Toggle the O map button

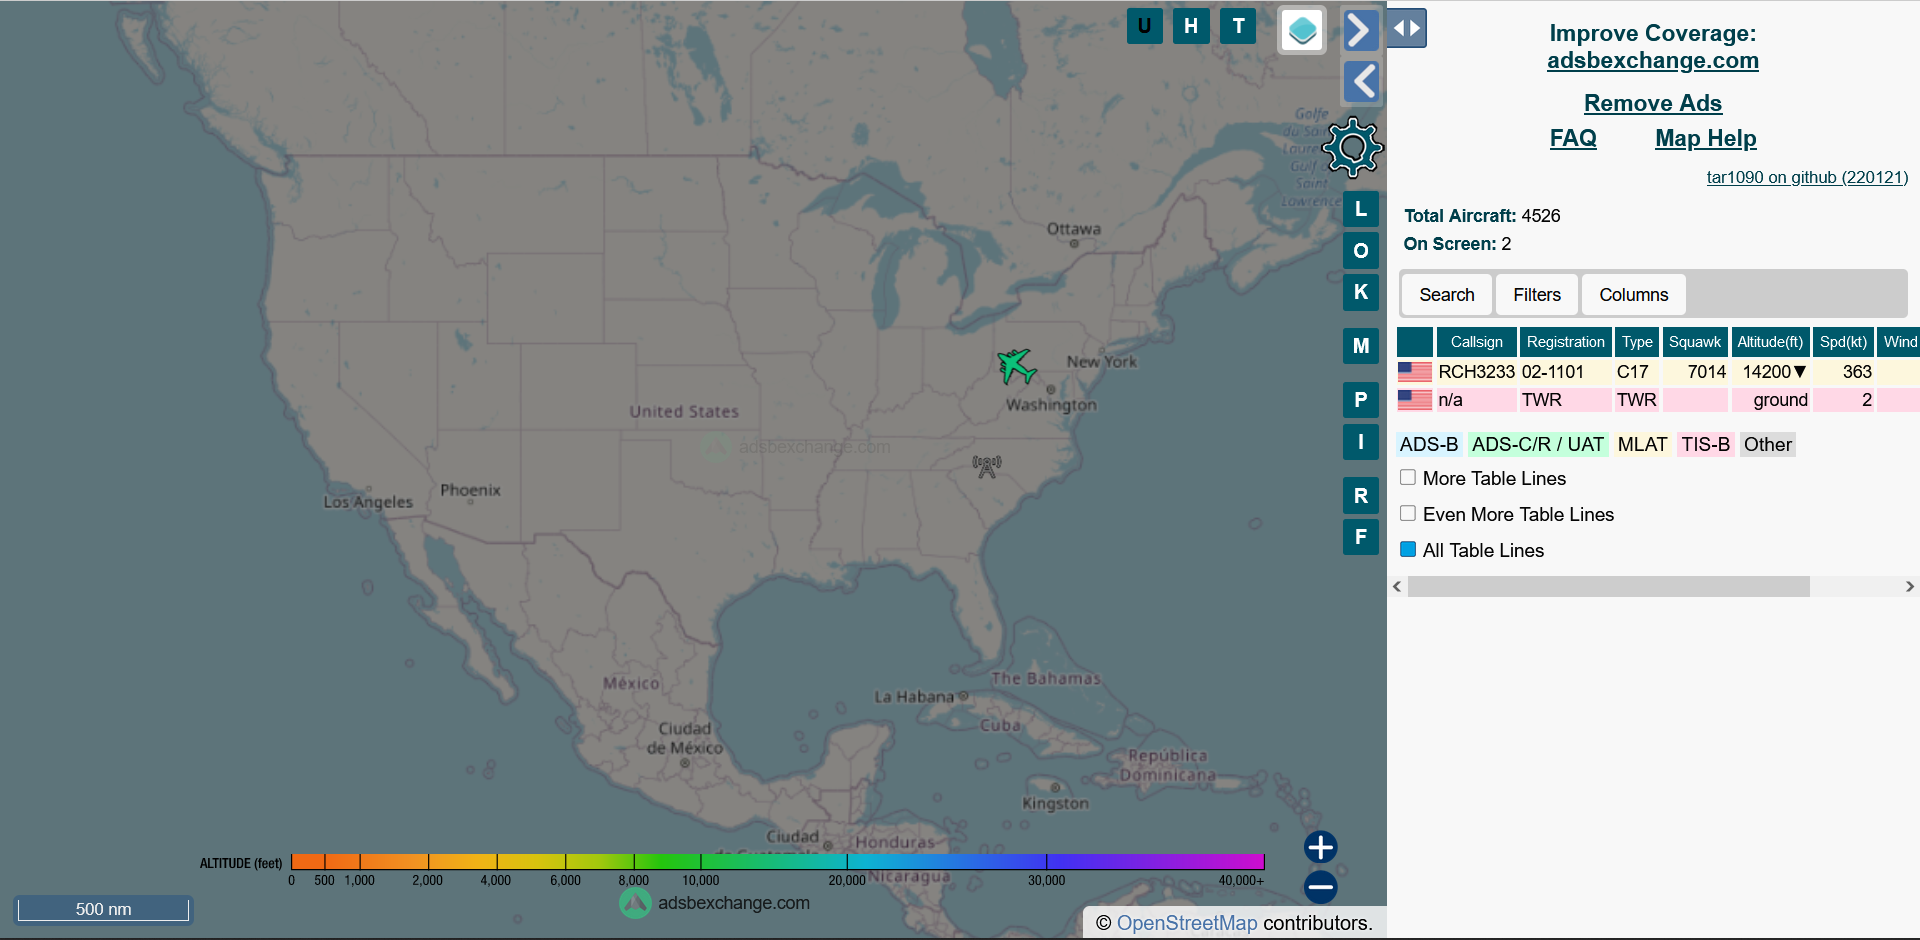(x=1361, y=250)
